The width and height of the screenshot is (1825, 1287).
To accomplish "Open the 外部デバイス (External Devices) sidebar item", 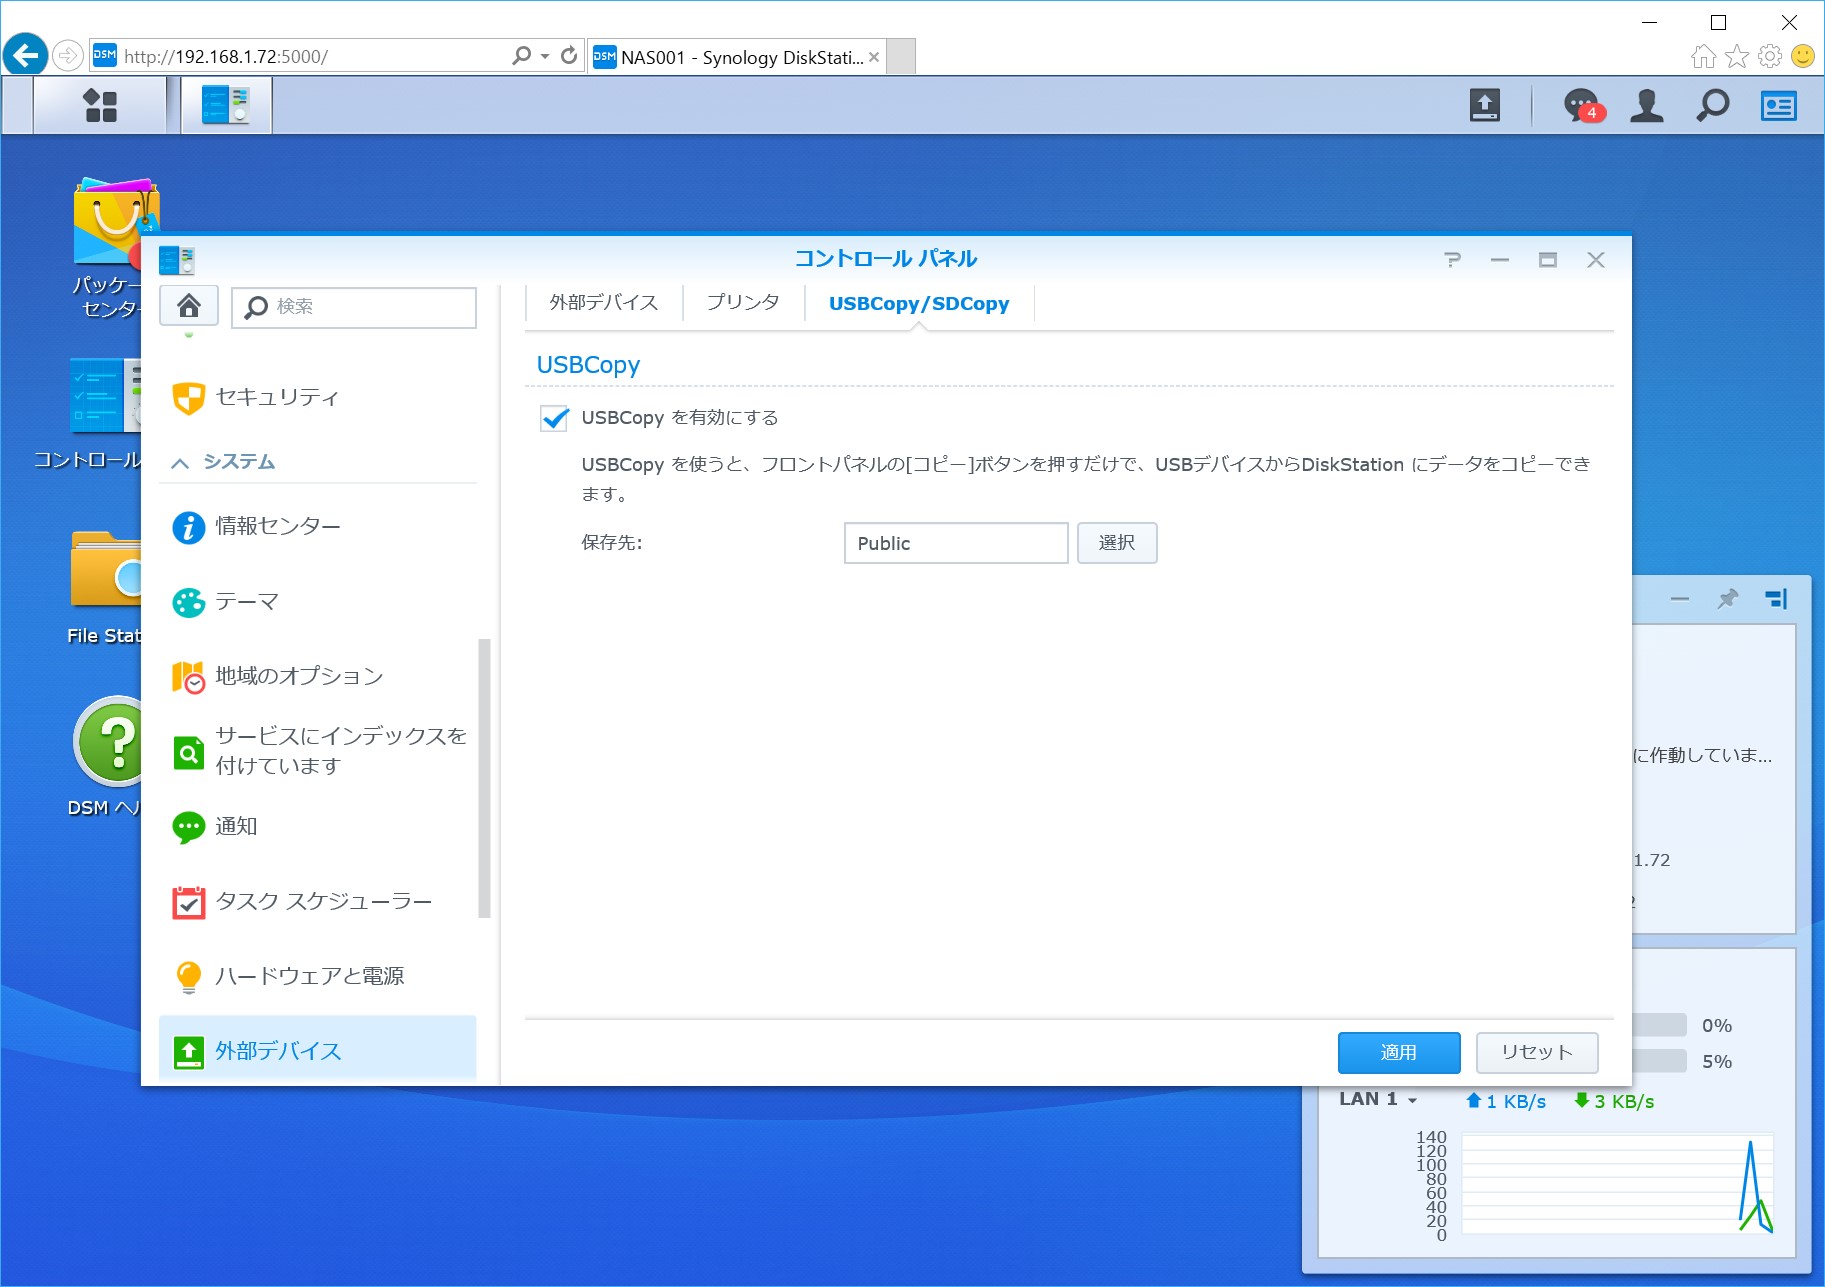I will click(275, 1051).
